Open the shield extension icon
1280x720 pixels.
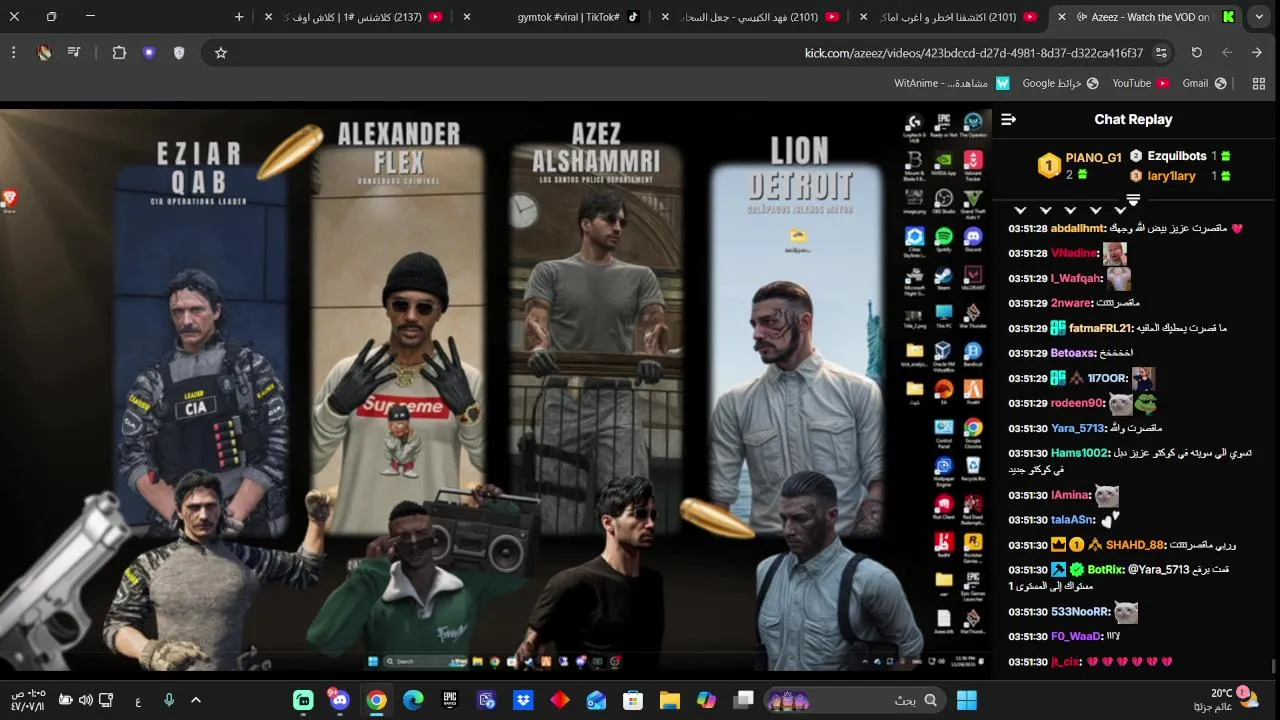(179, 53)
